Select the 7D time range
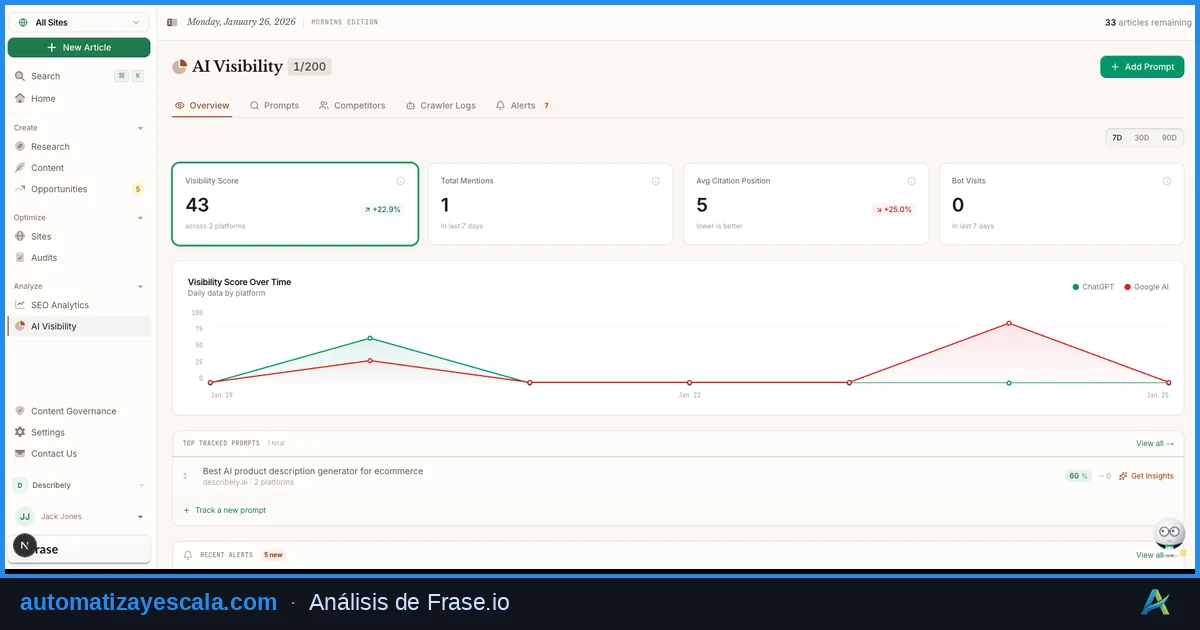Image resolution: width=1200 pixels, height=630 pixels. [1117, 138]
